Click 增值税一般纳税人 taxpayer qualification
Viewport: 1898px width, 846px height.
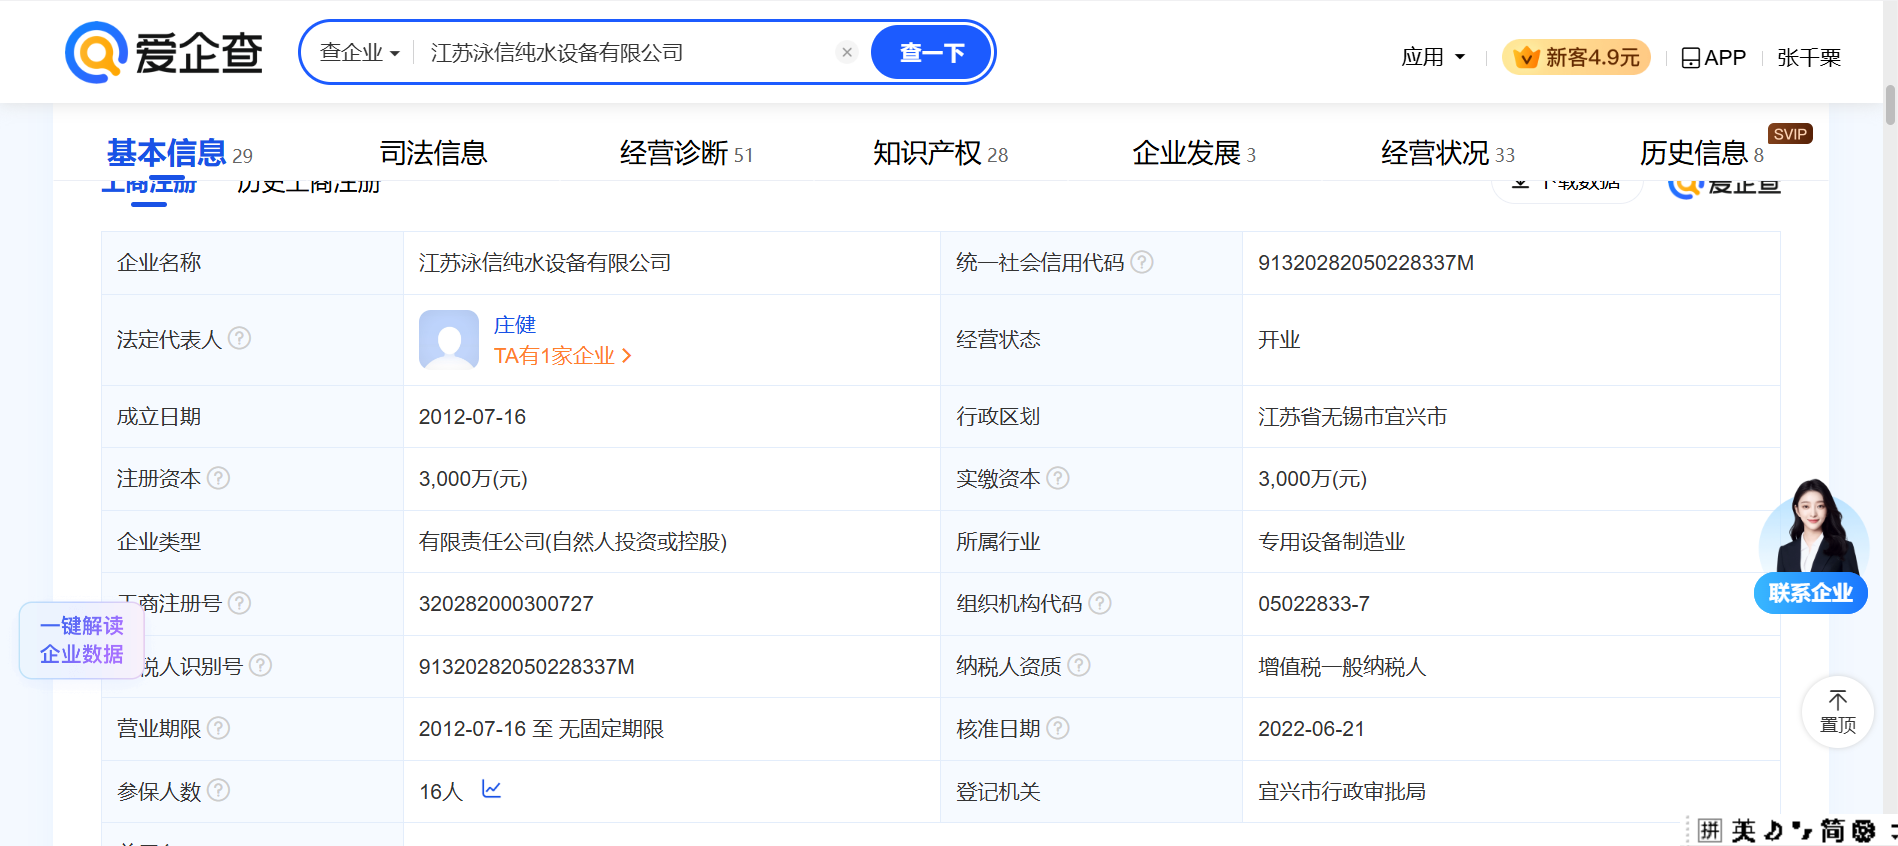coord(1342,667)
